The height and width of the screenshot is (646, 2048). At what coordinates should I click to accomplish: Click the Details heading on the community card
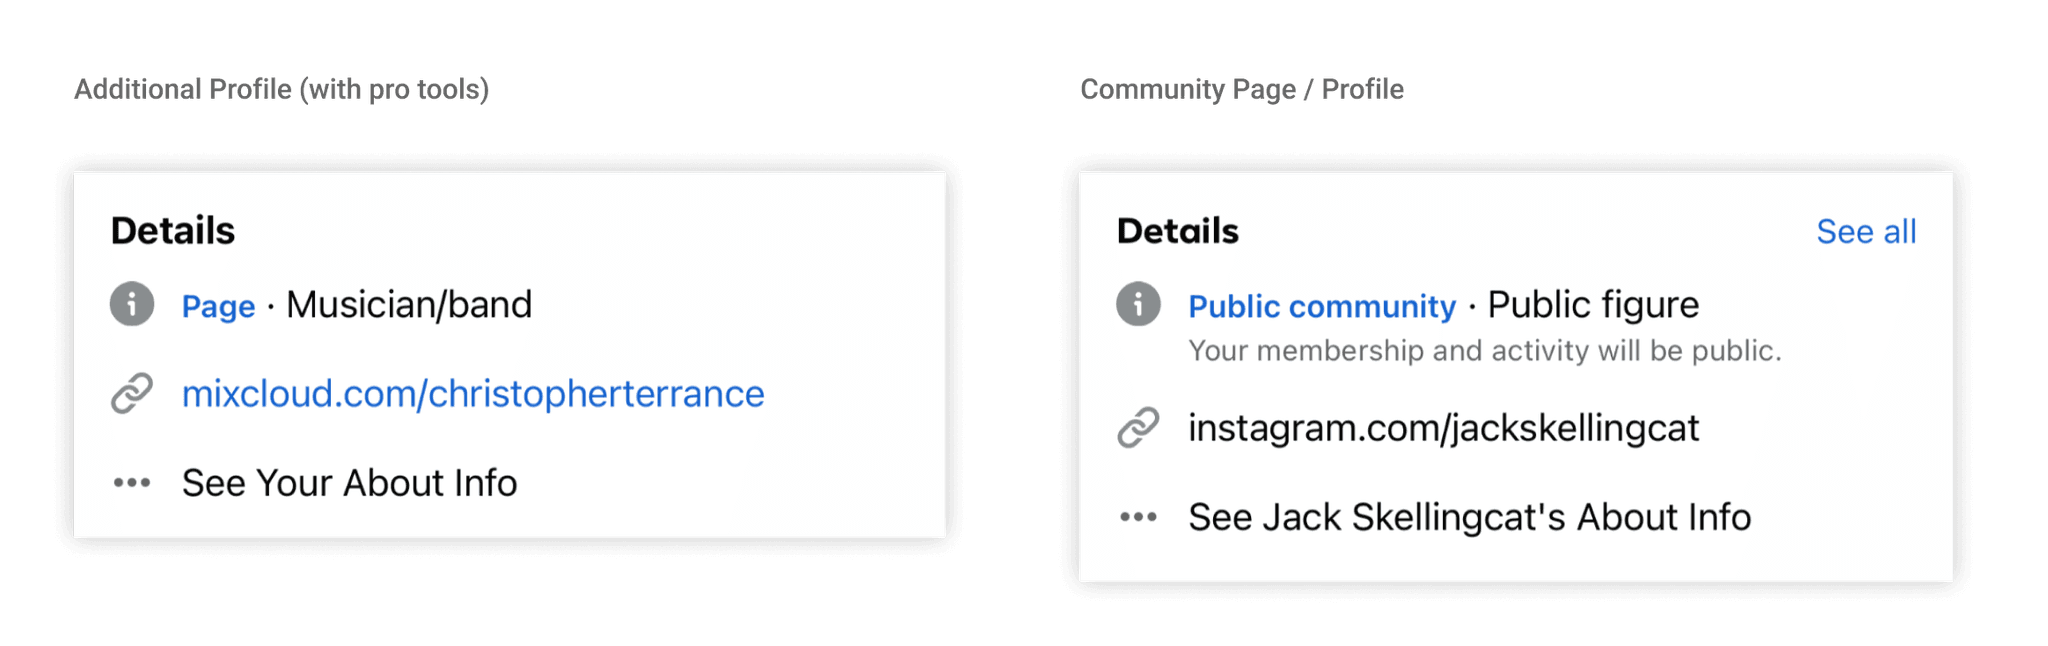1178,231
